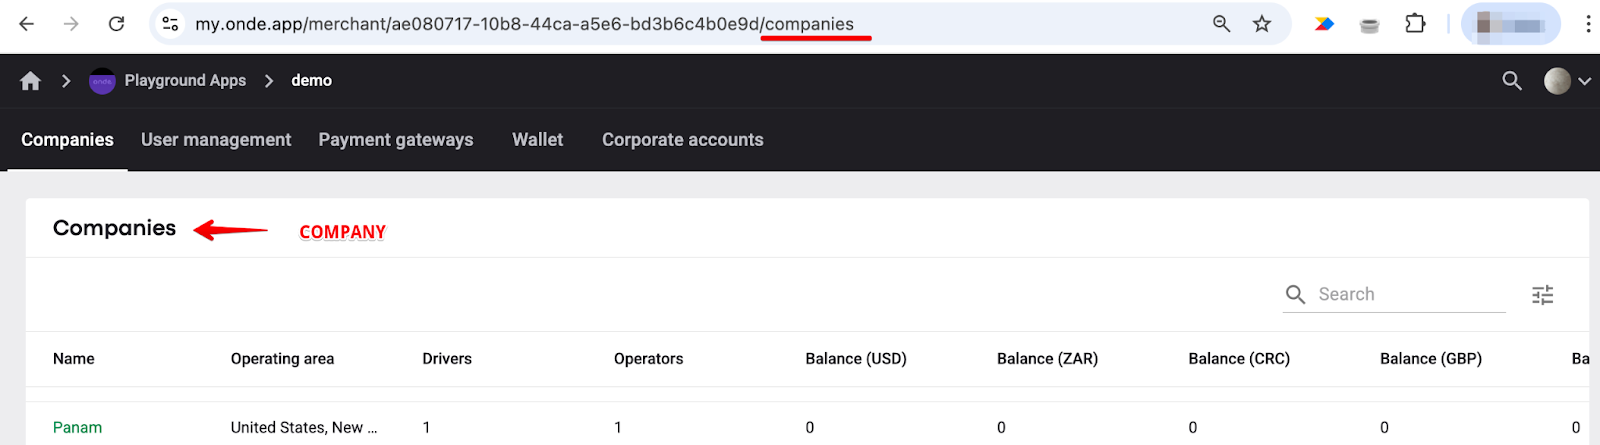Open Chrome three-dot menu
The height and width of the screenshot is (445, 1600).
coord(1588,24)
